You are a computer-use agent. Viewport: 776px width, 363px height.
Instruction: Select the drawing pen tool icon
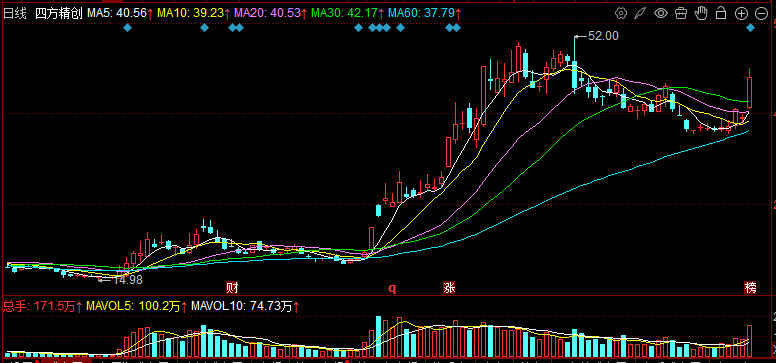(641, 13)
